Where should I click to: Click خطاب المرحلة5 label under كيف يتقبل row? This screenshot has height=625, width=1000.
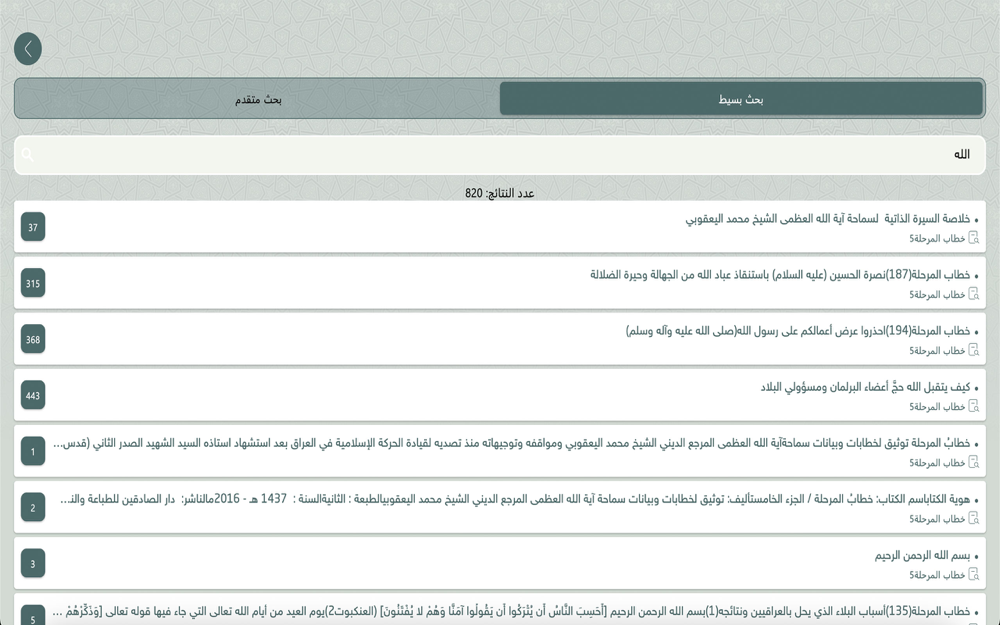click(x=937, y=407)
